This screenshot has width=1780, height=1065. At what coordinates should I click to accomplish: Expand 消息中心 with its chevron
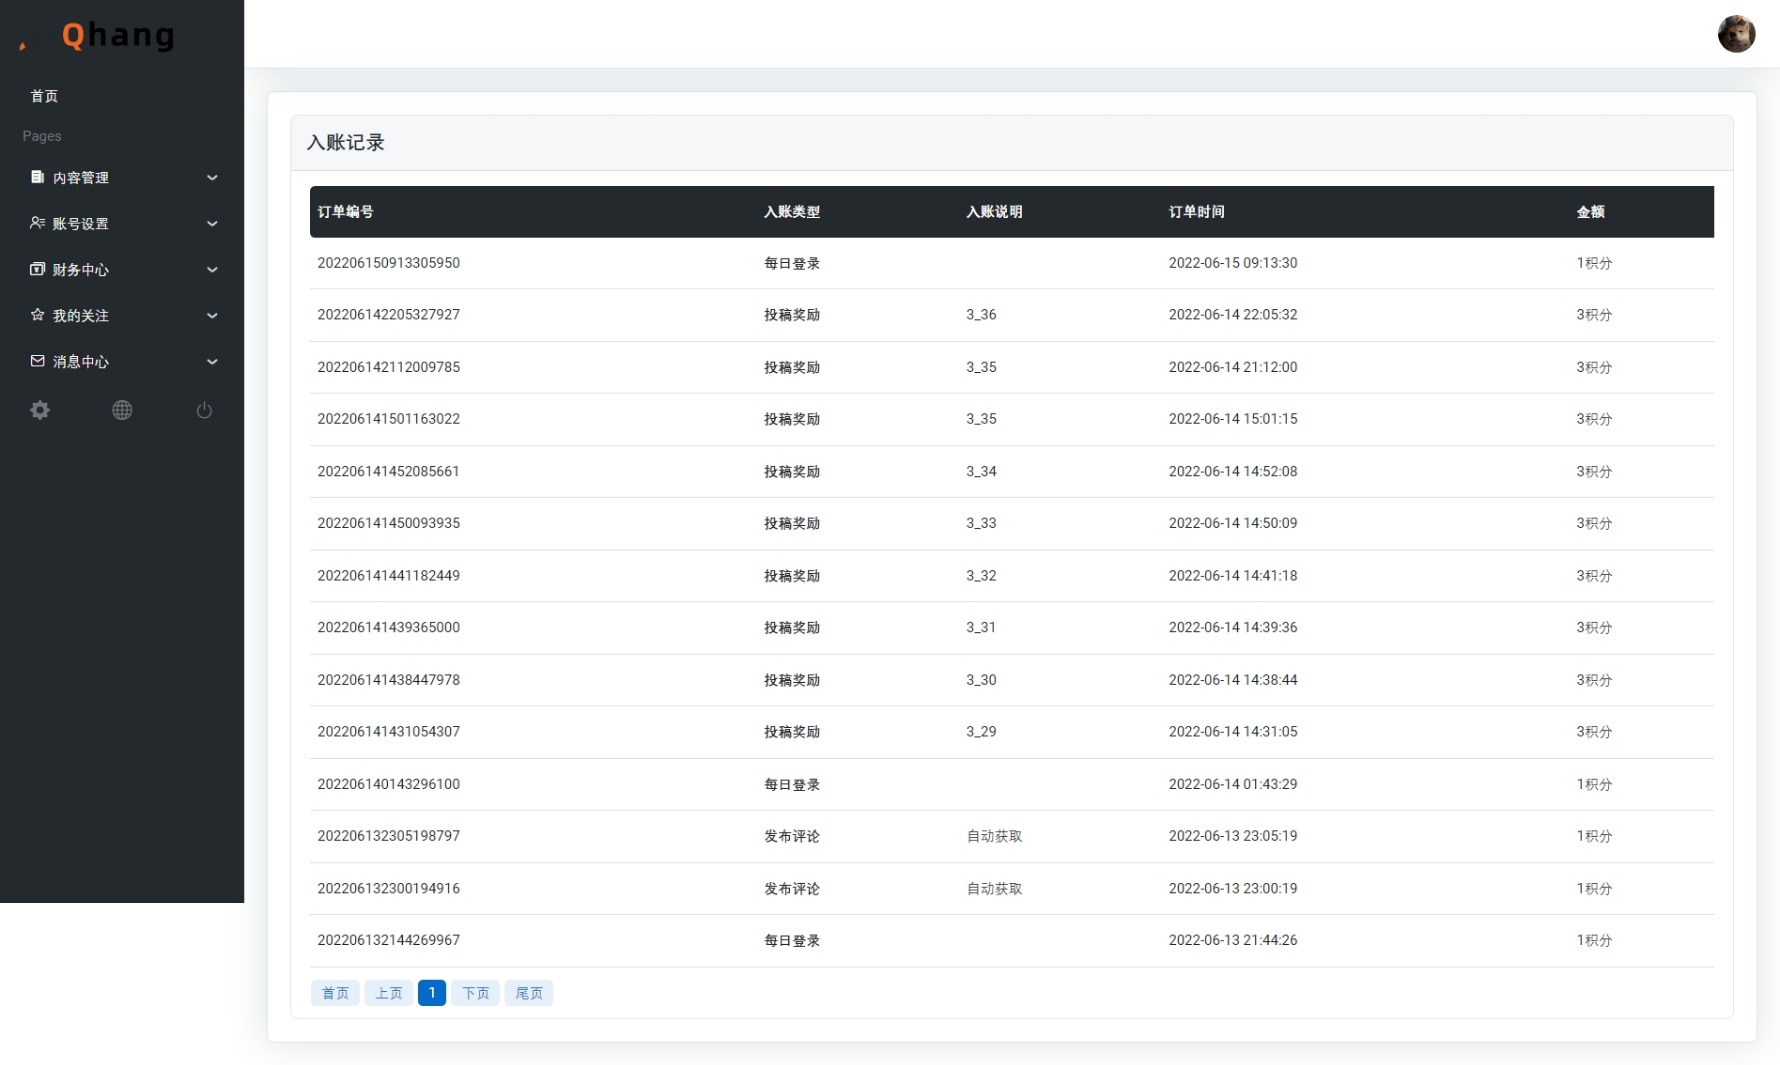[x=212, y=362]
